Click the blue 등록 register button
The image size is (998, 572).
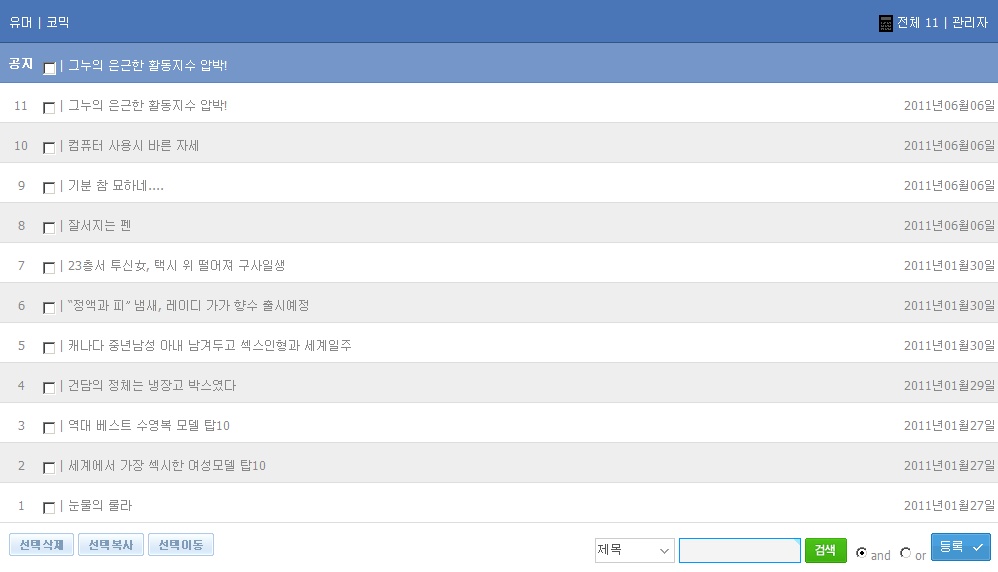[x=960, y=547]
